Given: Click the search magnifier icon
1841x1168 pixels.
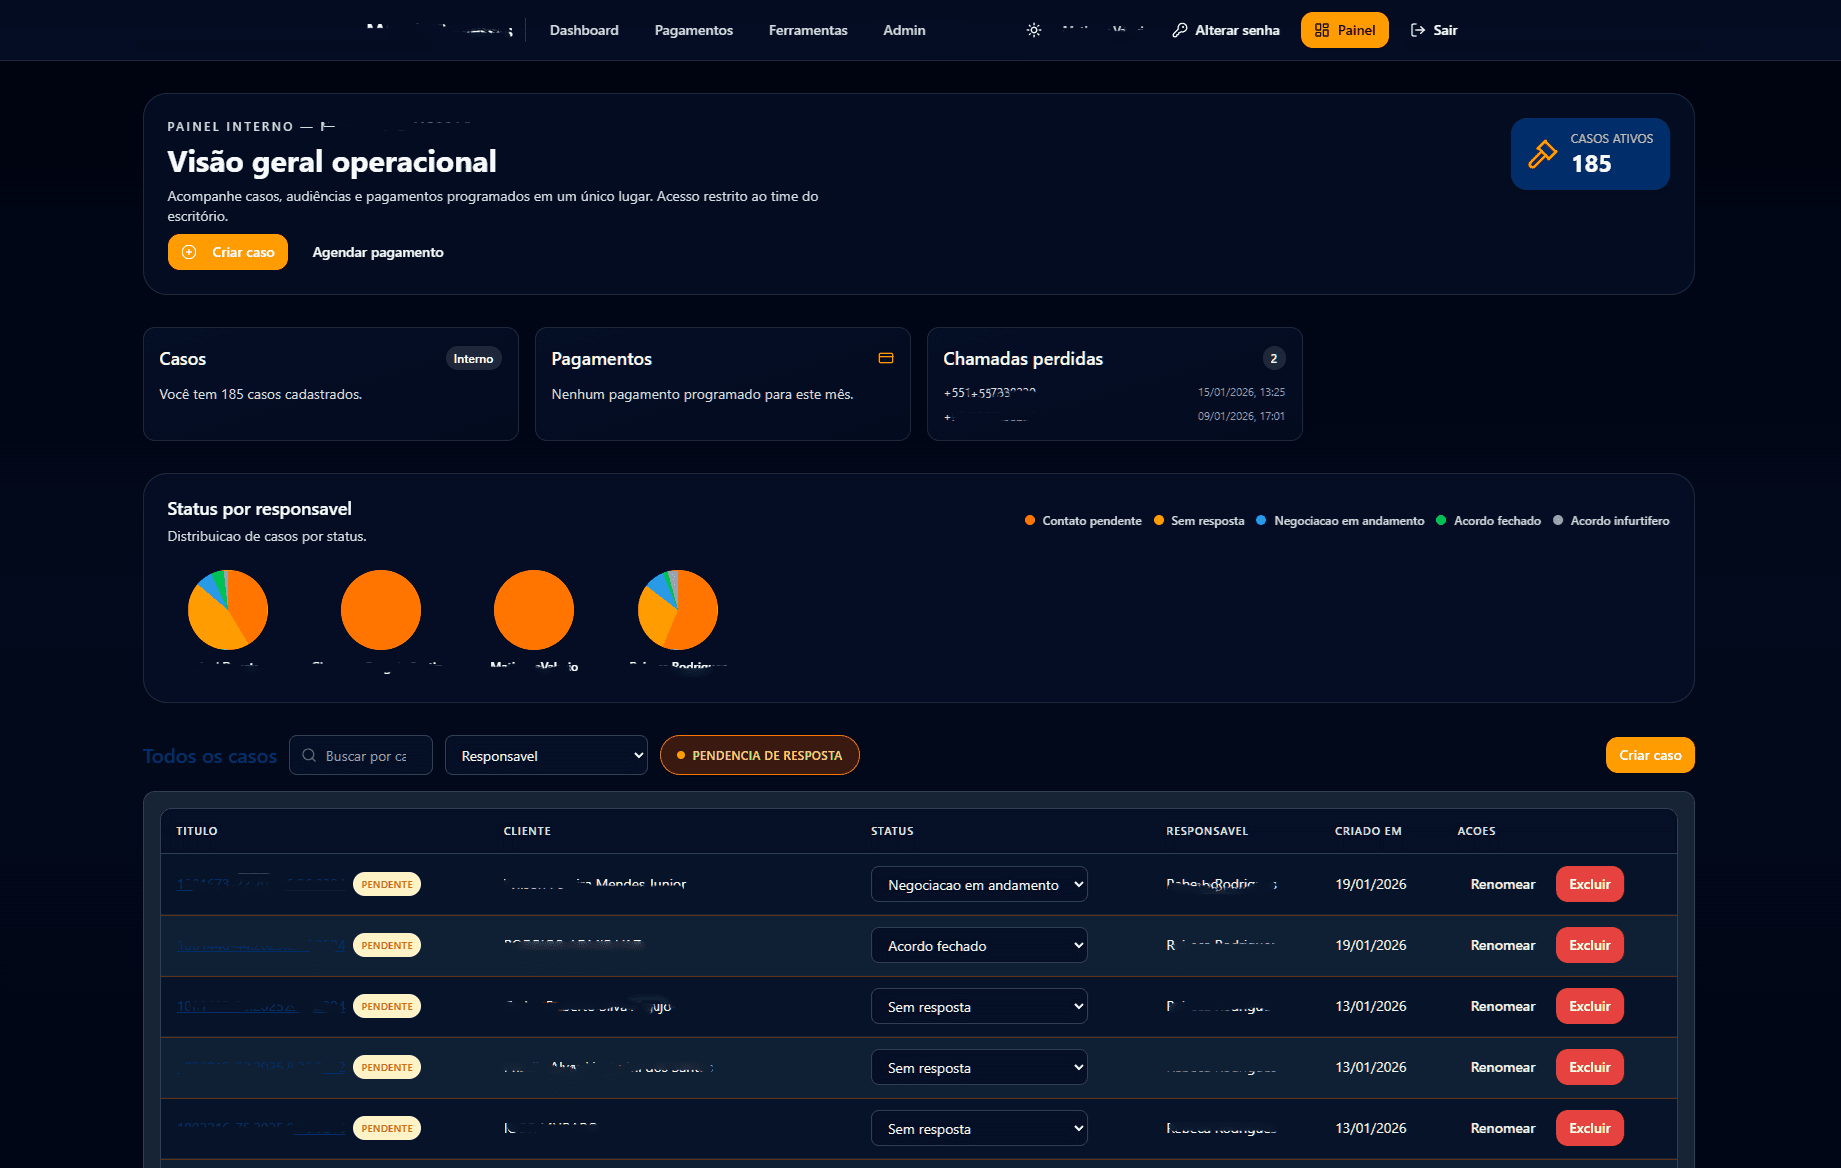Looking at the screenshot, I should tap(309, 755).
